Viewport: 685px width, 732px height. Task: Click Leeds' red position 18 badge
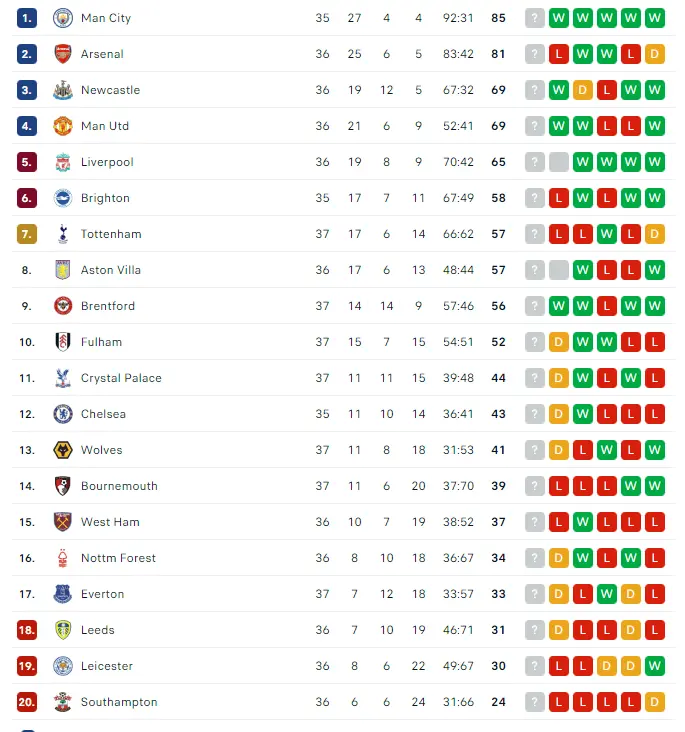pos(27,630)
